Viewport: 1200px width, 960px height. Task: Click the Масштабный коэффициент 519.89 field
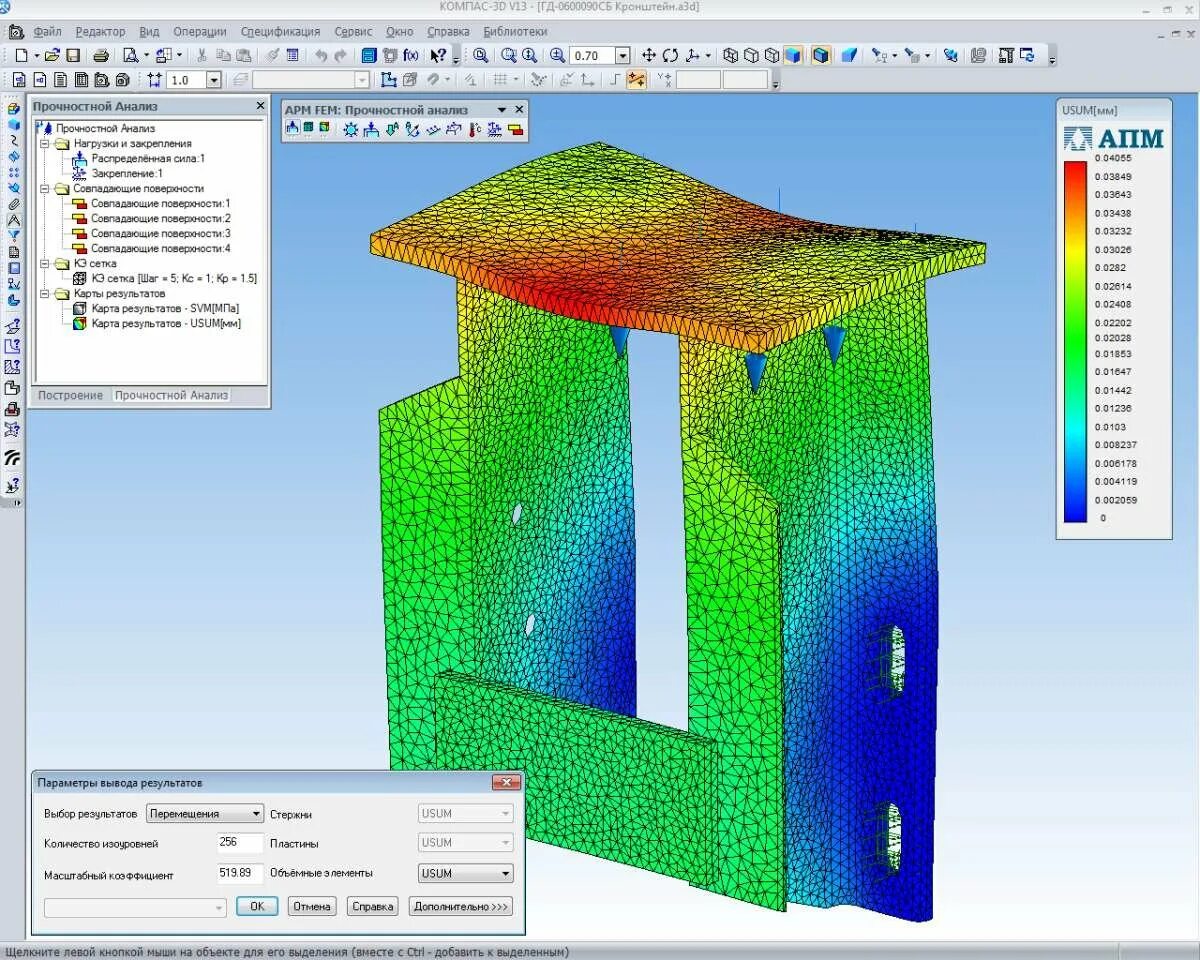240,873
